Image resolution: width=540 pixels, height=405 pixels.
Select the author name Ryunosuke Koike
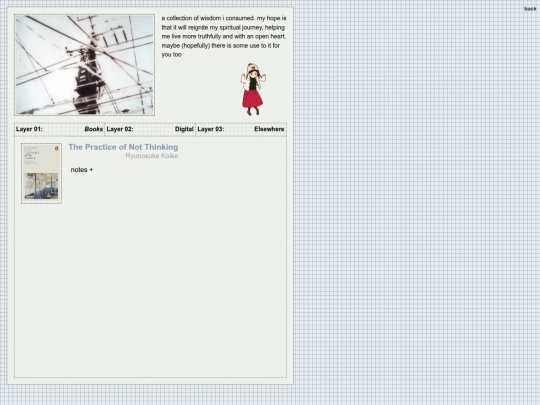pyautogui.click(x=152, y=156)
